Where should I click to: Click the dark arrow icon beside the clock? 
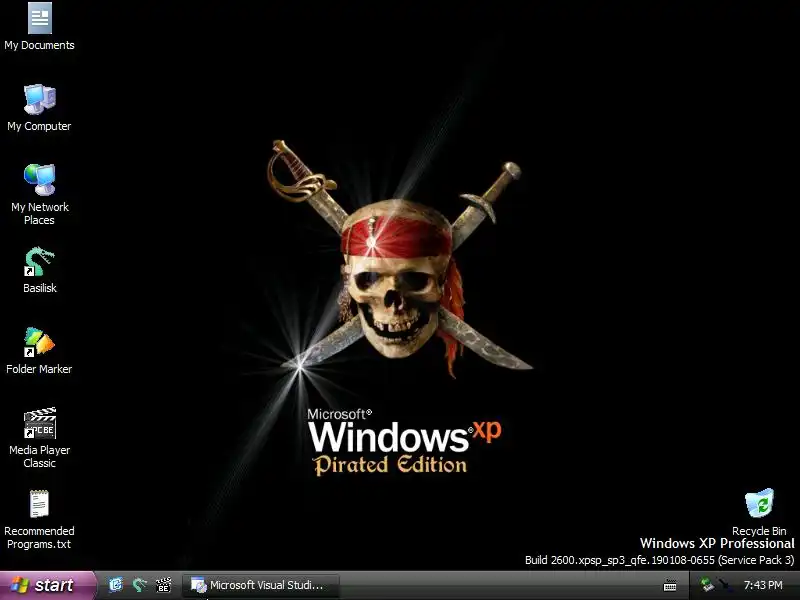click(x=724, y=584)
